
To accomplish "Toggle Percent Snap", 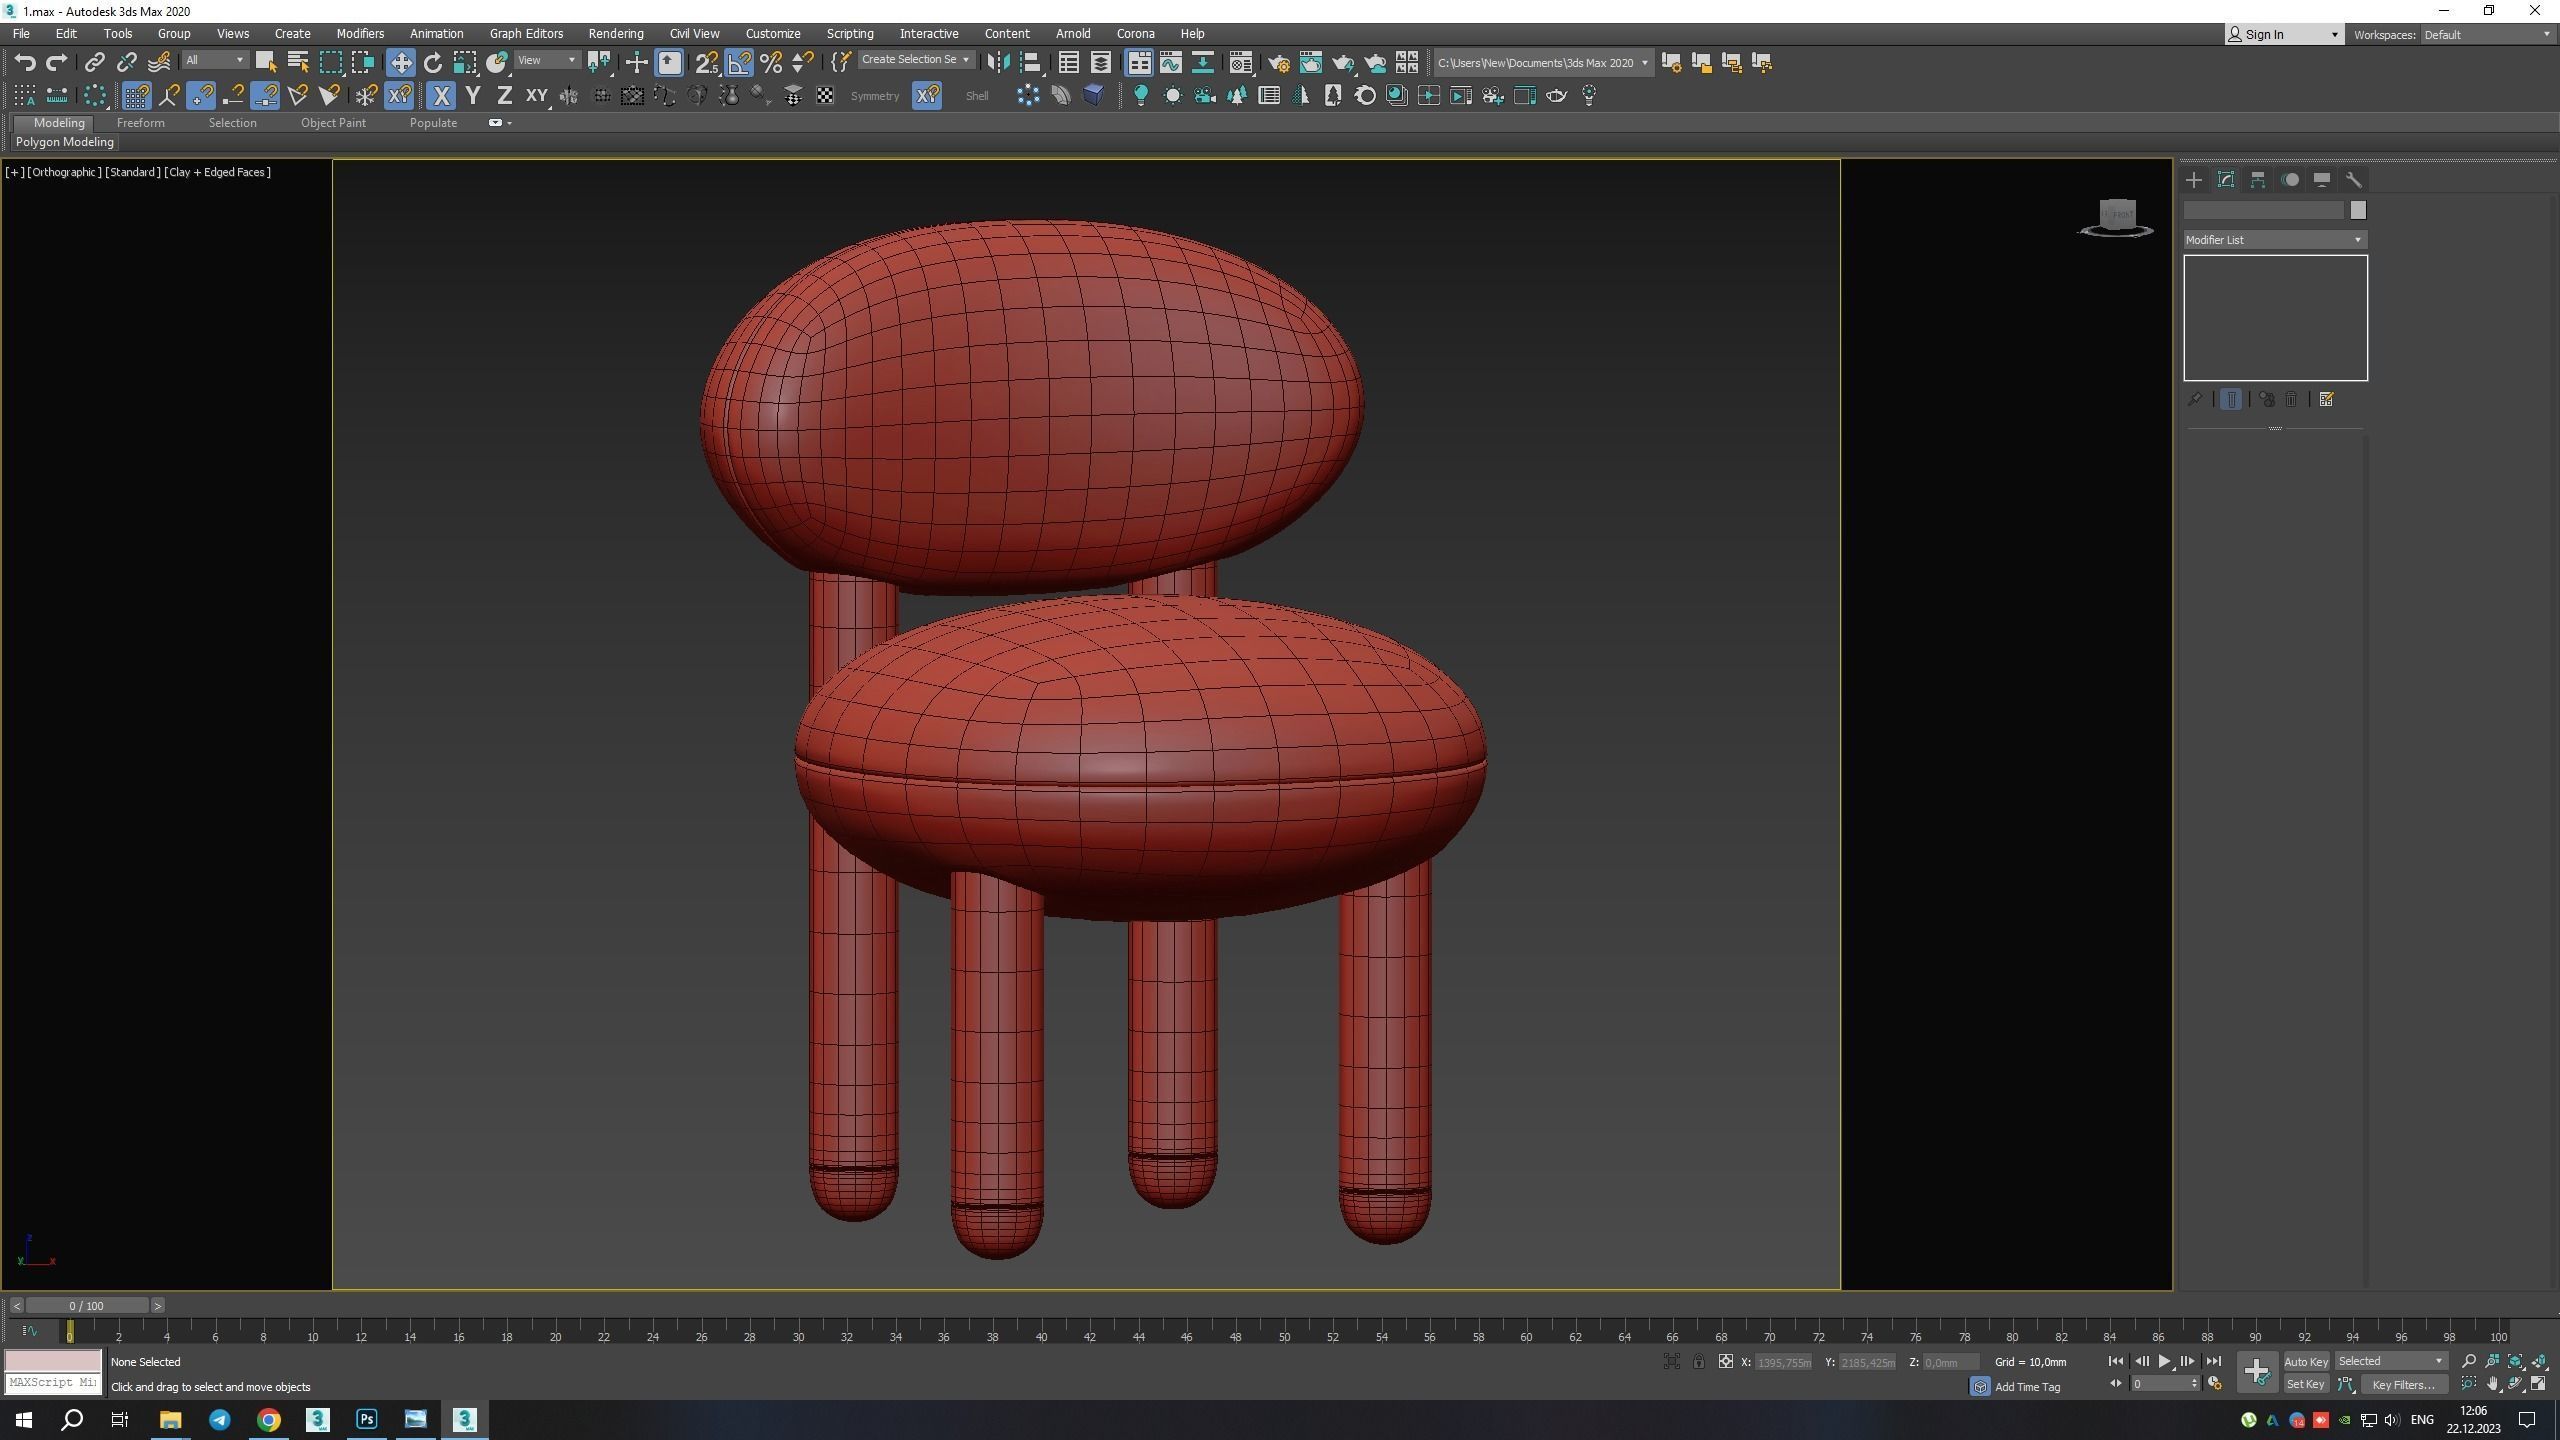I will pyautogui.click(x=771, y=63).
